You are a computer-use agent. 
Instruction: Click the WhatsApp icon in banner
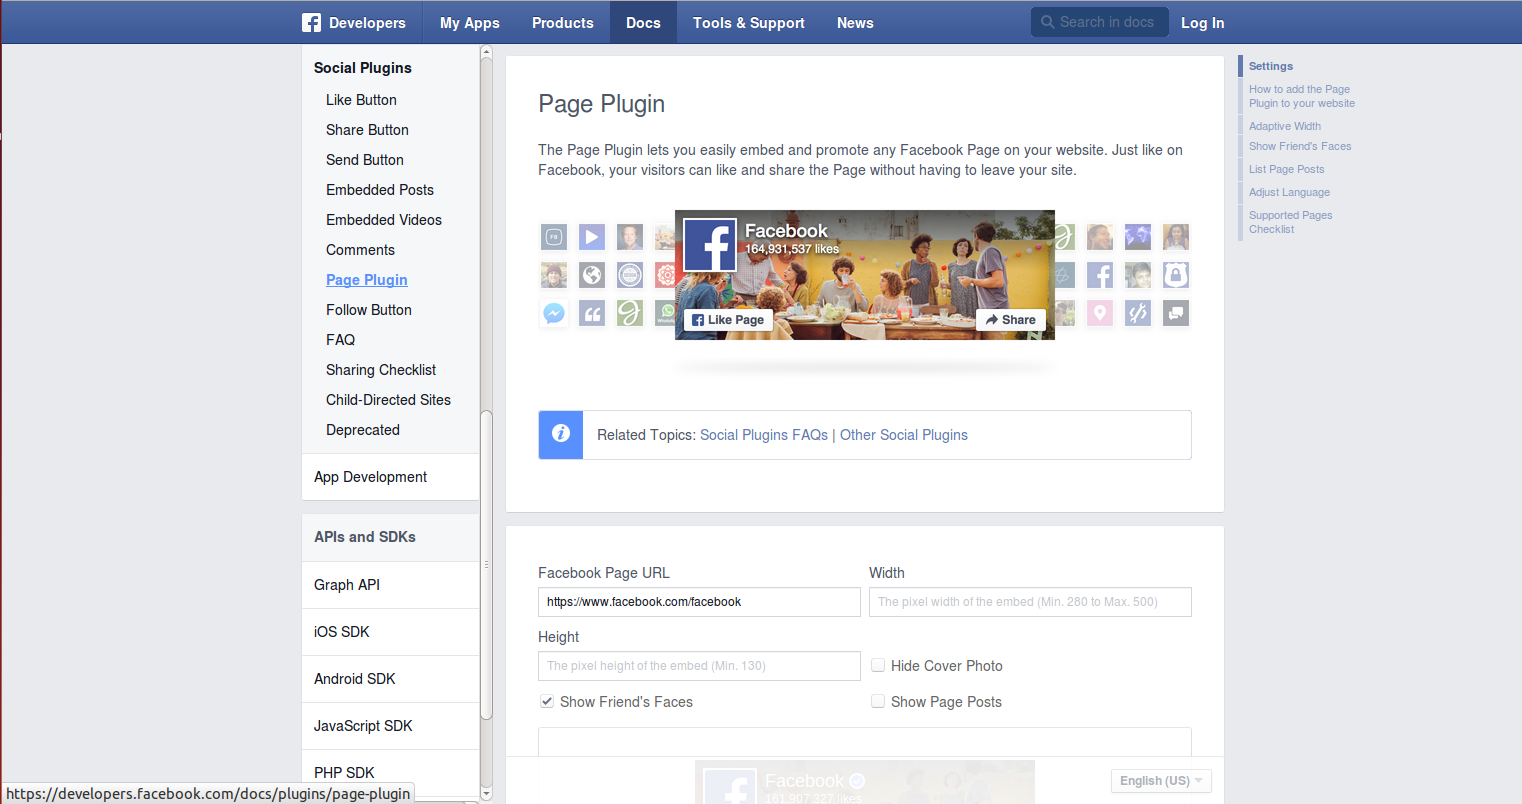pos(665,313)
